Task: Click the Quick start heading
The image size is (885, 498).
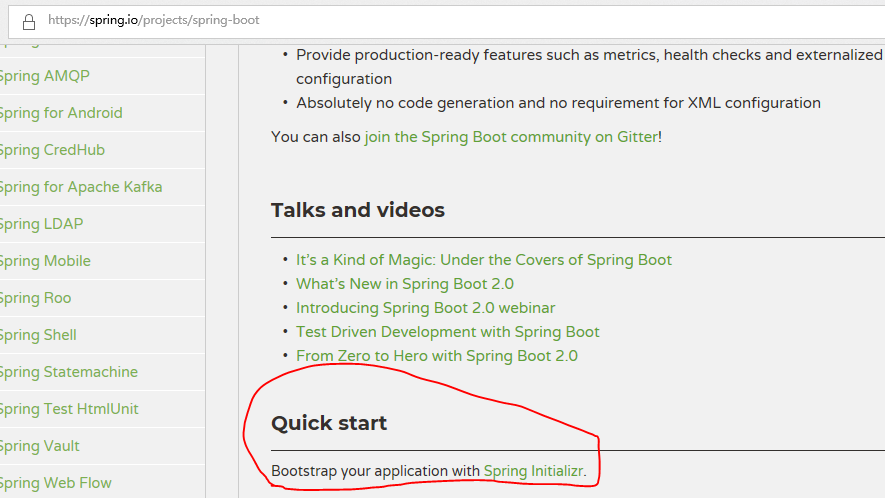Action: pos(329,423)
